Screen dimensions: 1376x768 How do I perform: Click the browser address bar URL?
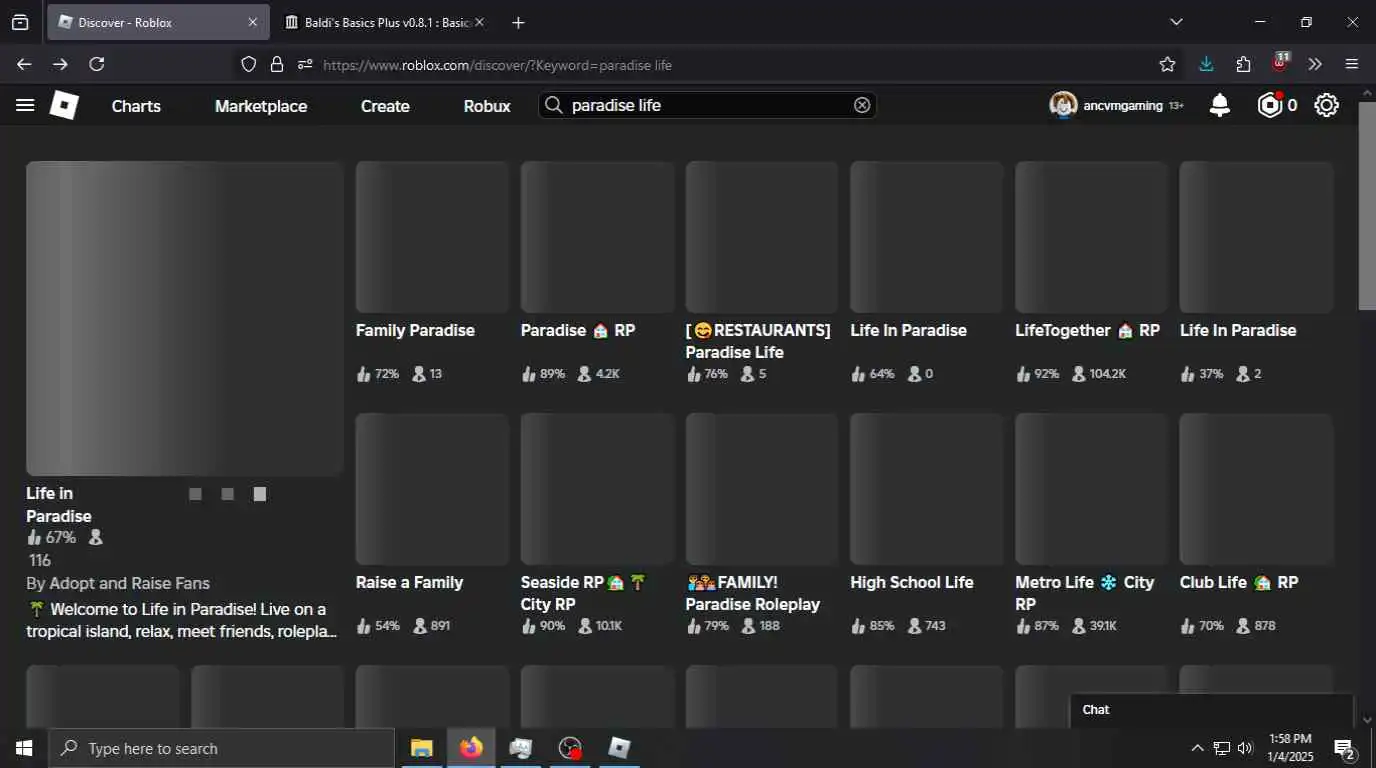(x=497, y=65)
